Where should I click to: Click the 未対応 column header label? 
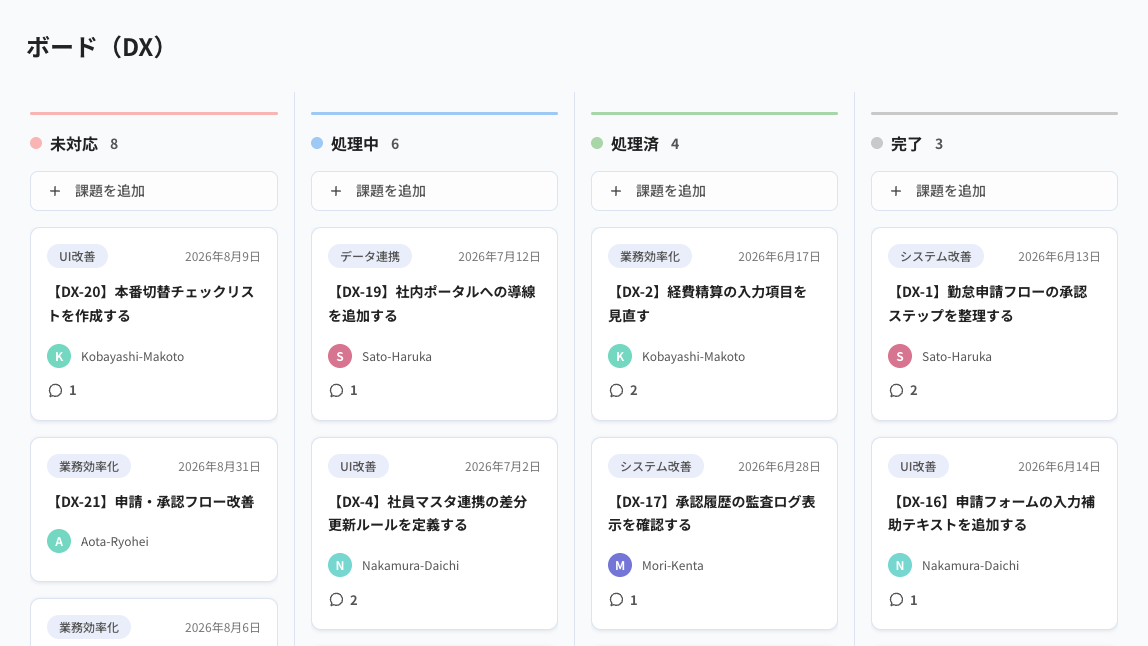point(74,144)
